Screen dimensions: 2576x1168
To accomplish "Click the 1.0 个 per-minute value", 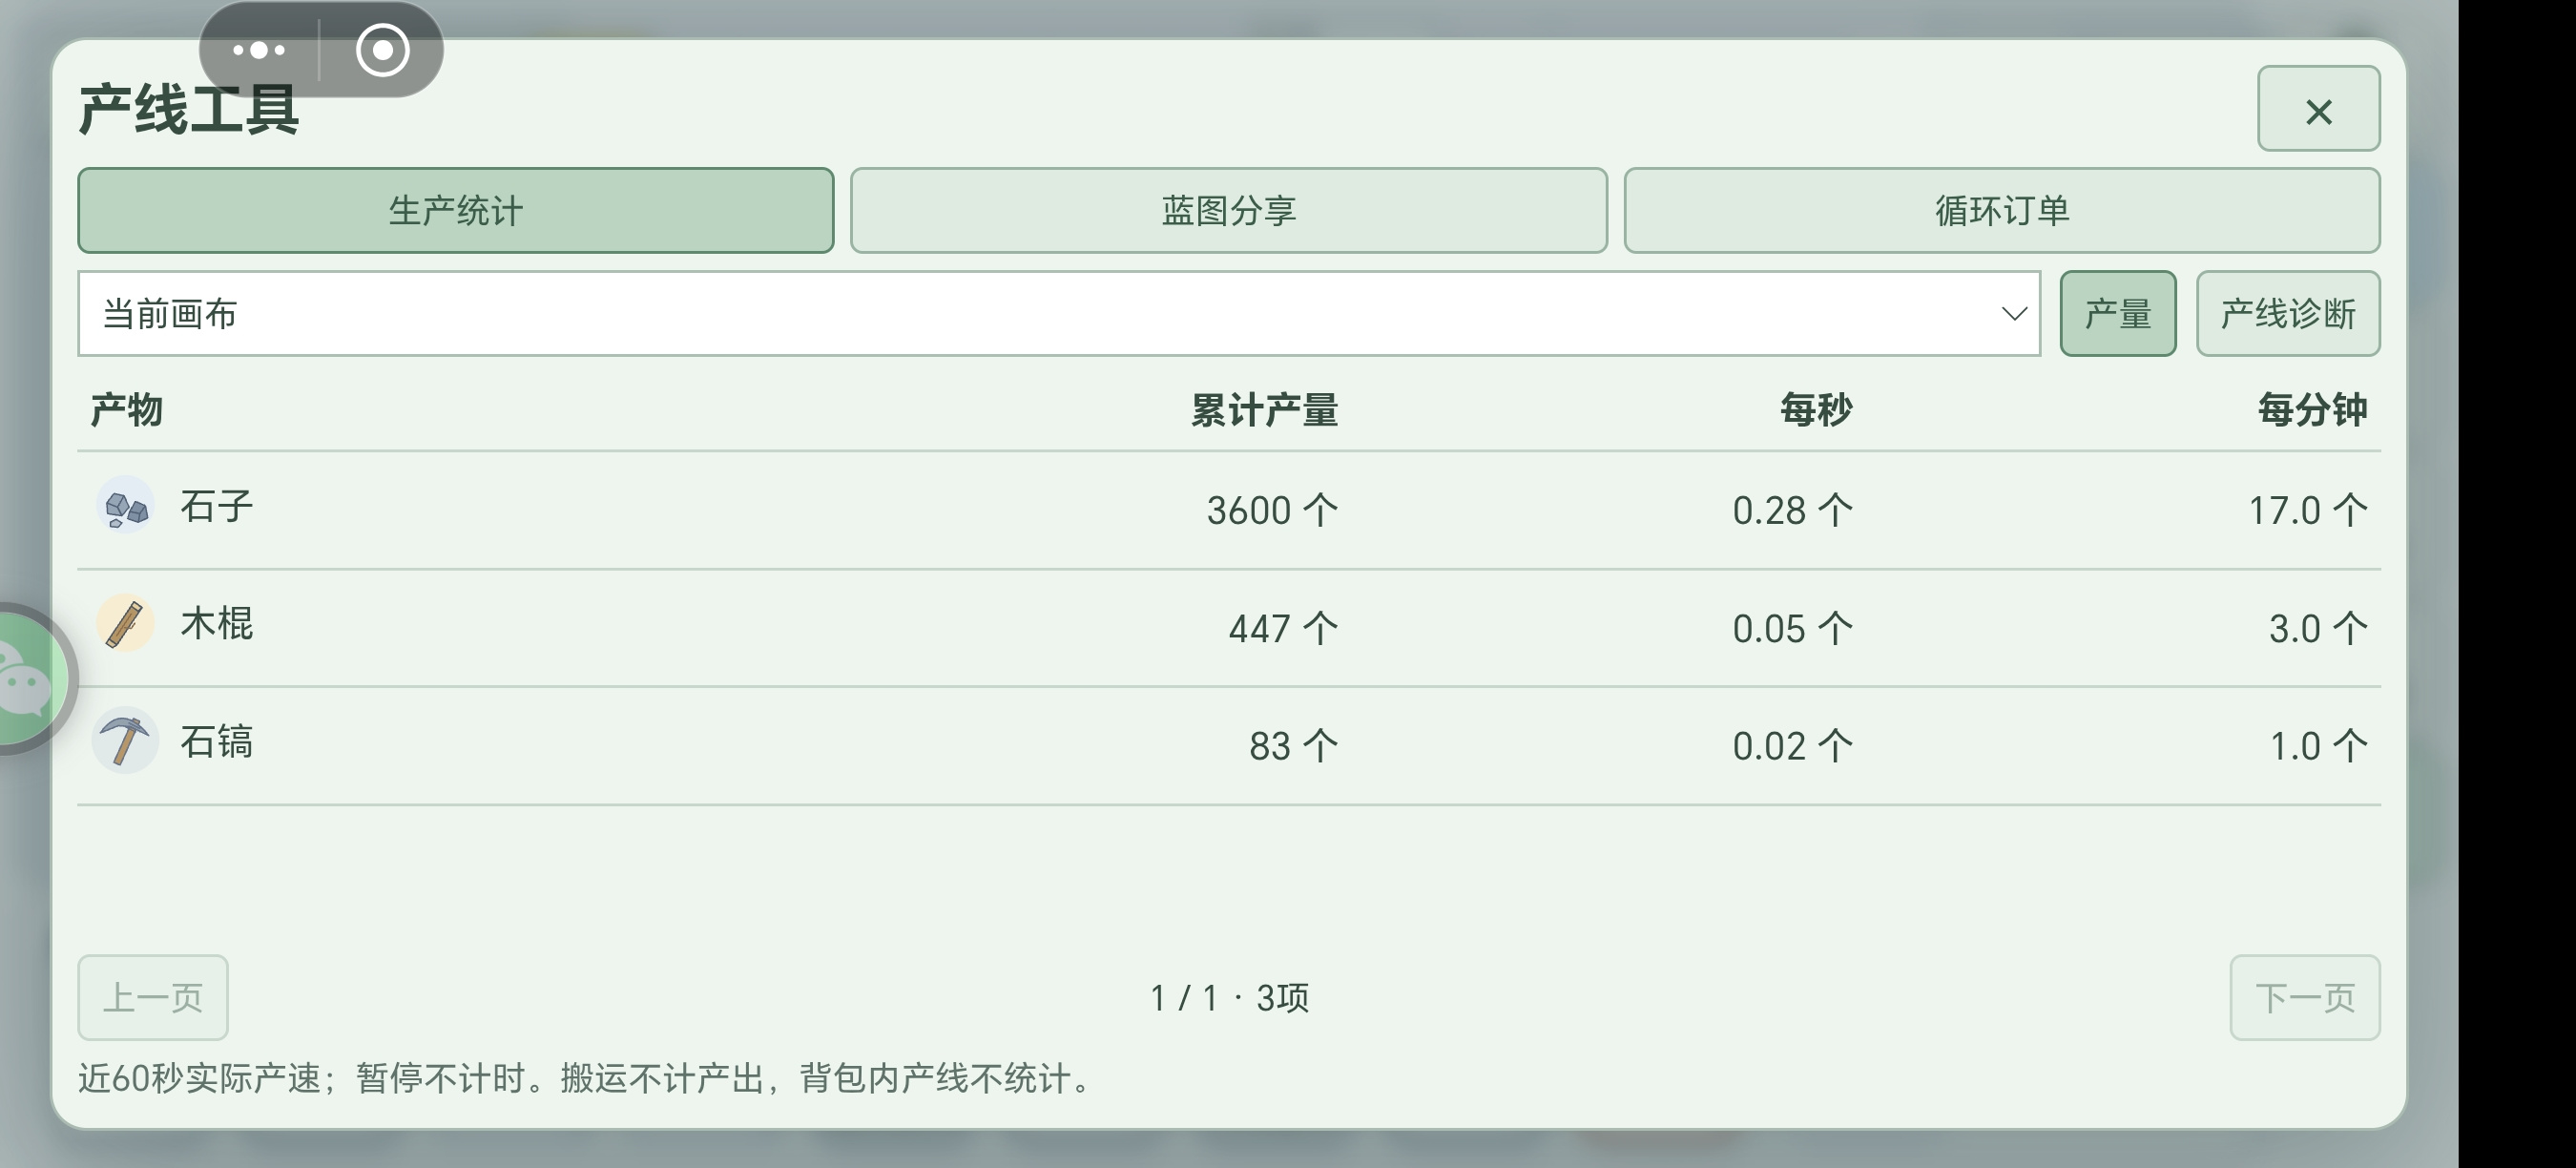I will 2318,746.
